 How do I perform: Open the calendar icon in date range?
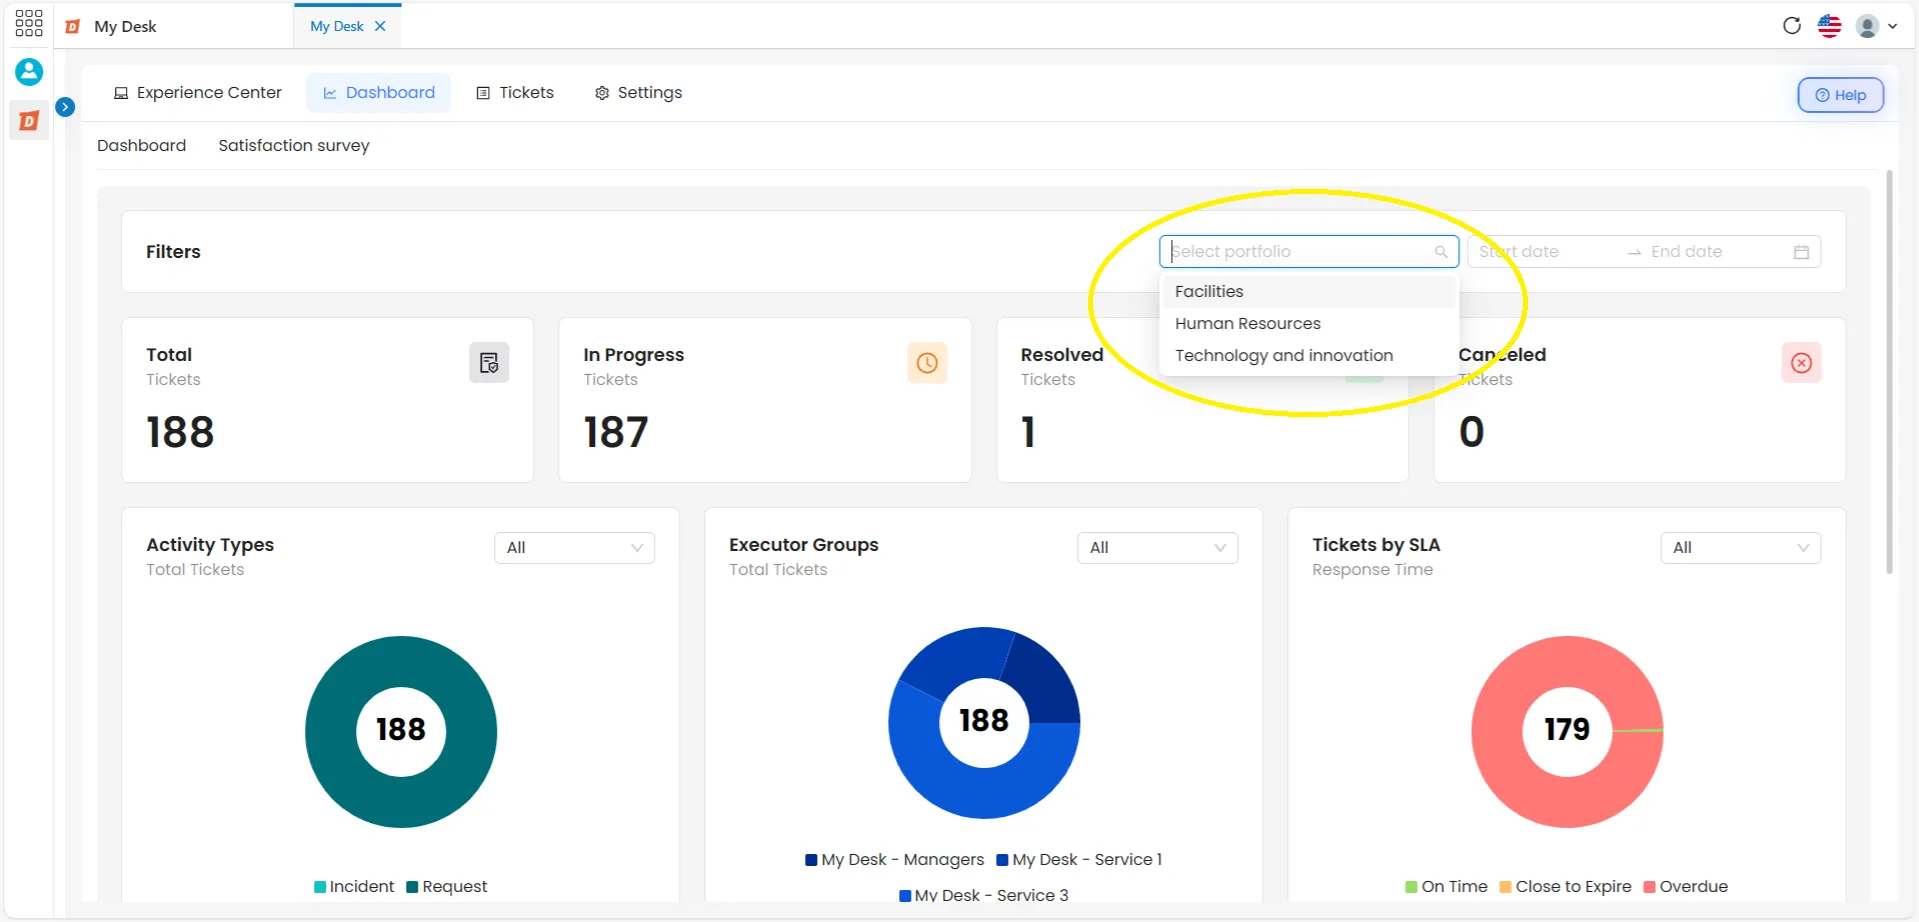(1801, 252)
